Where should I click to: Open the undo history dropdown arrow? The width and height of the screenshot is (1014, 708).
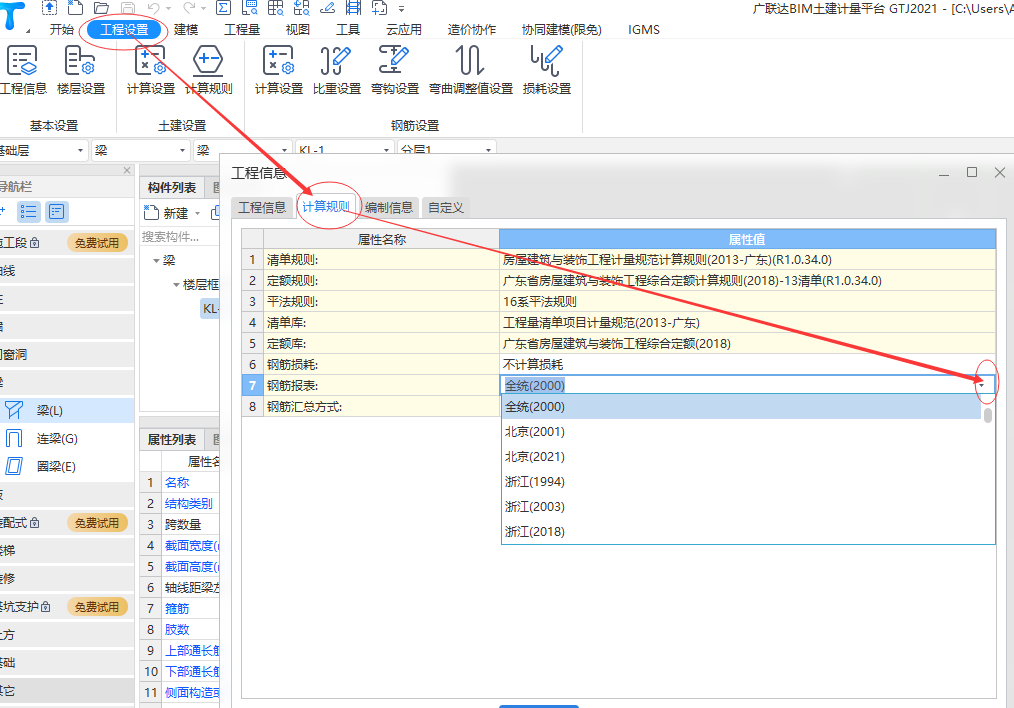tap(169, 8)
